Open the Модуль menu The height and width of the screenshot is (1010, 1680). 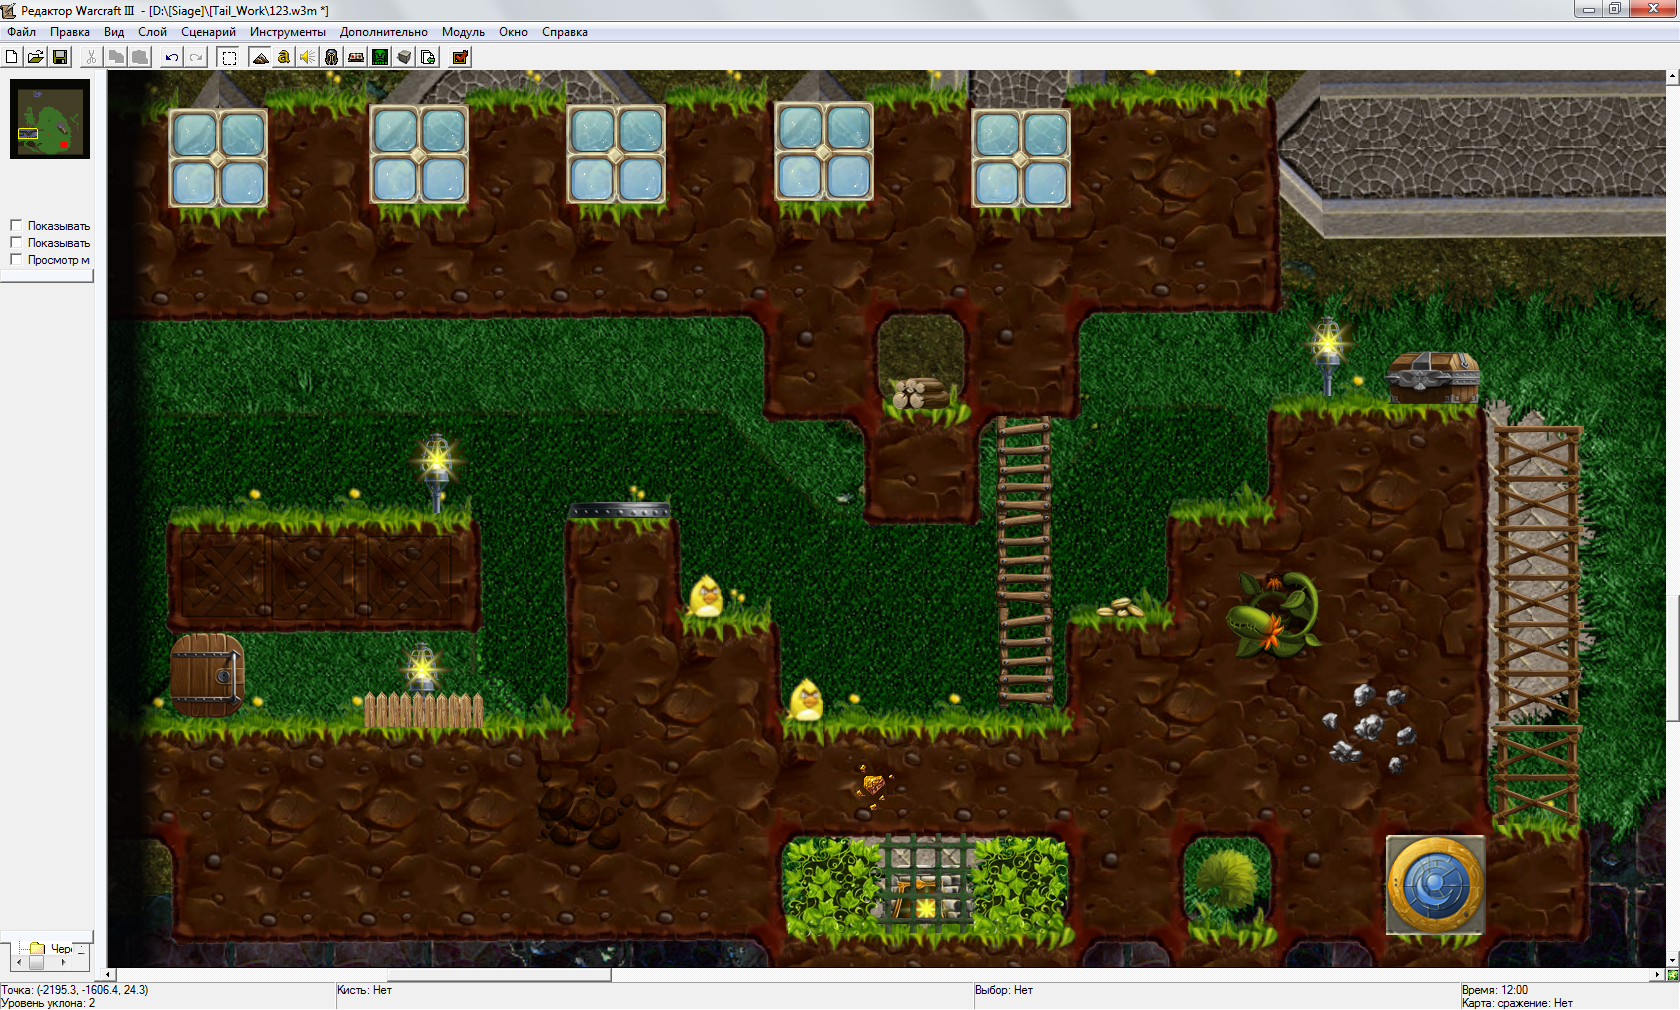[x=463, y=32]
